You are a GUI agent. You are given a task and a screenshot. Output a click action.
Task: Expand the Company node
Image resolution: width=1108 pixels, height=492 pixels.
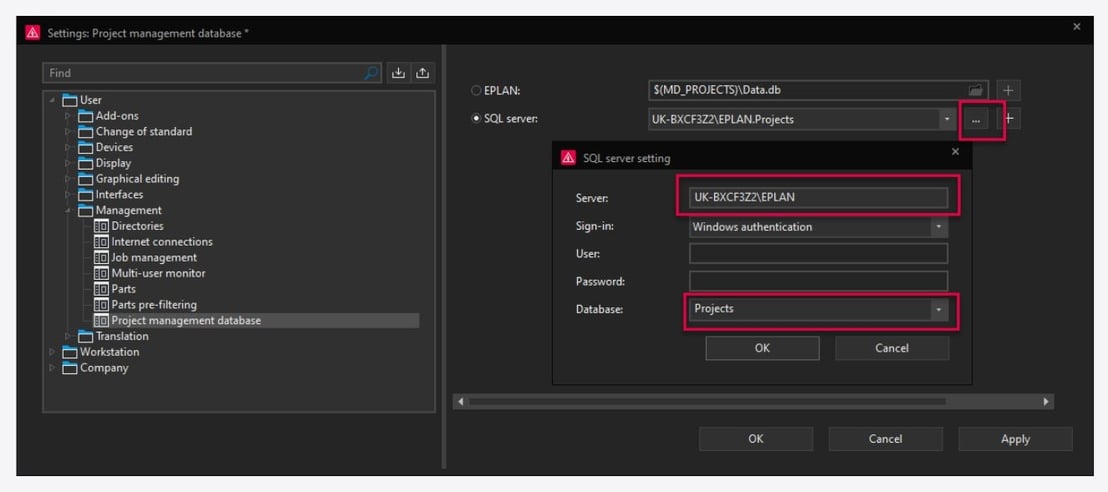(x=52, y=368)
